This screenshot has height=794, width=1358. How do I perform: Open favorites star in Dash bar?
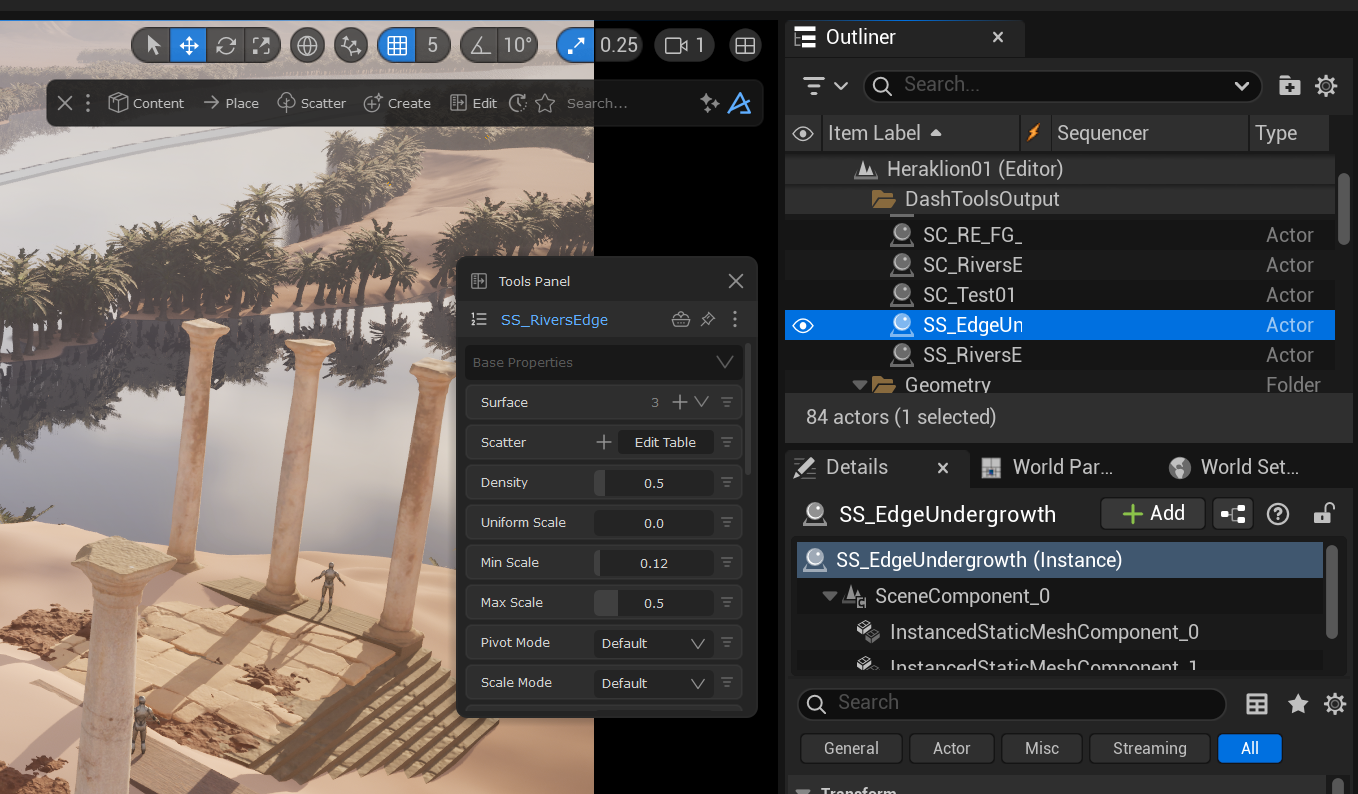pyautogui.click(x=545, y=103)
